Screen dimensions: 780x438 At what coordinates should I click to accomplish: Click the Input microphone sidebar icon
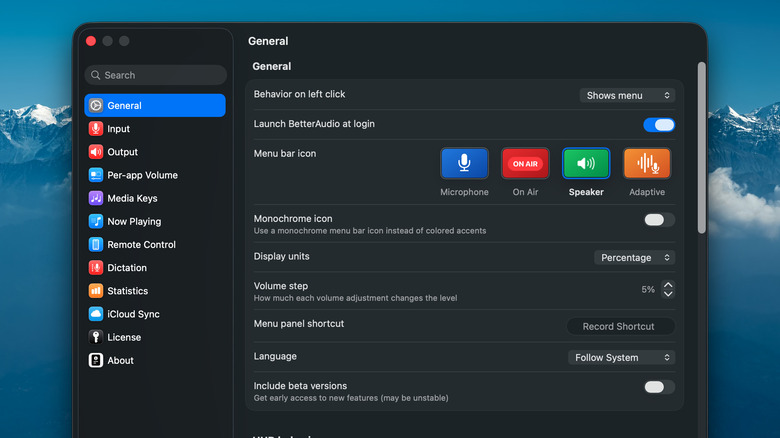pyautogui.click(x=96, y=128)
